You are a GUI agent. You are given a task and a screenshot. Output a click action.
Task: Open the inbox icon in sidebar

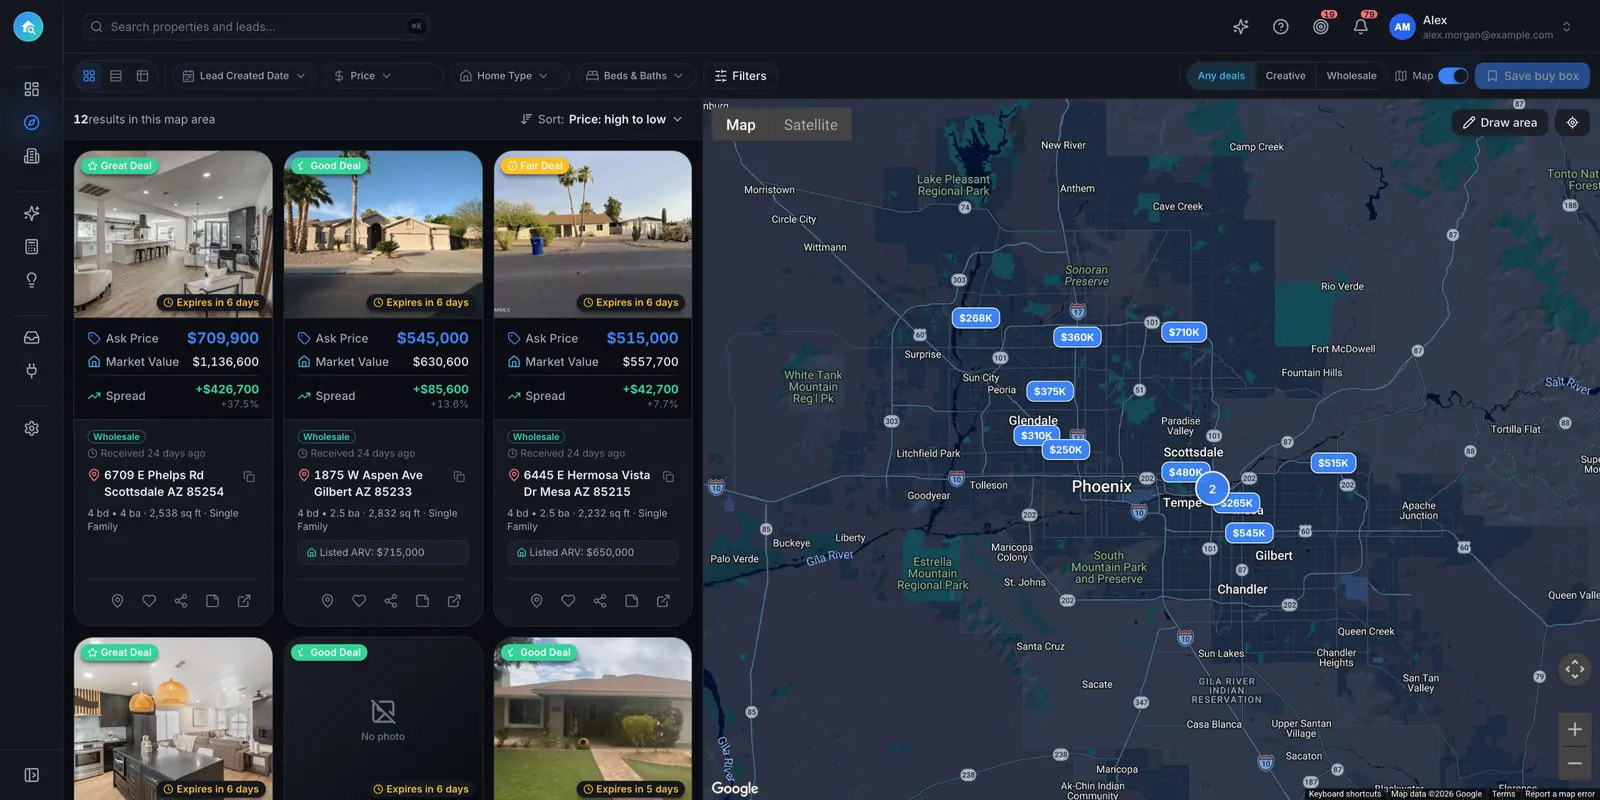(x=32, y=338)
